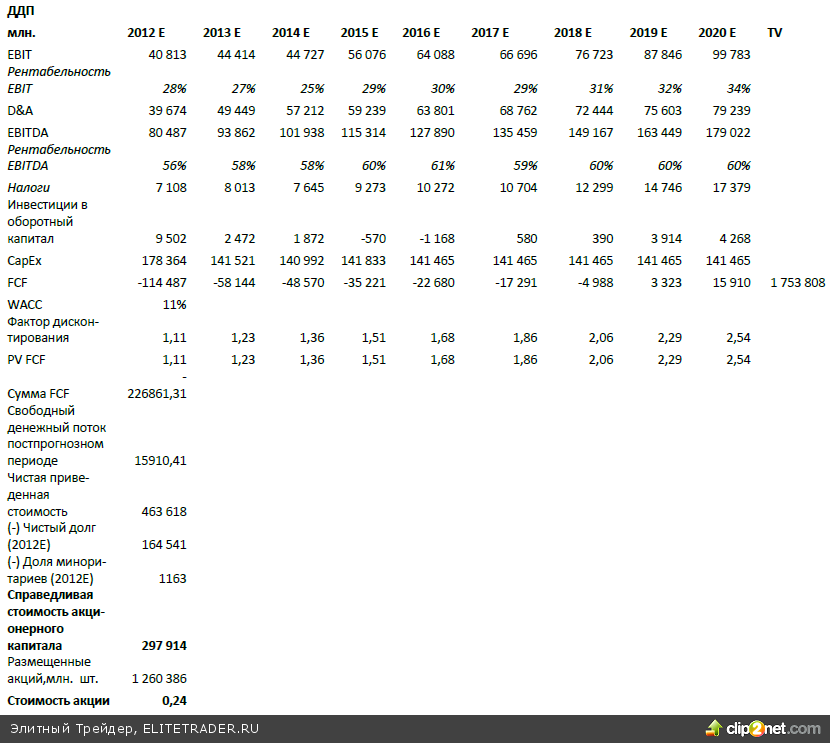Select the terminal value cell 1 753 808
830x743 pixels.
797,283
